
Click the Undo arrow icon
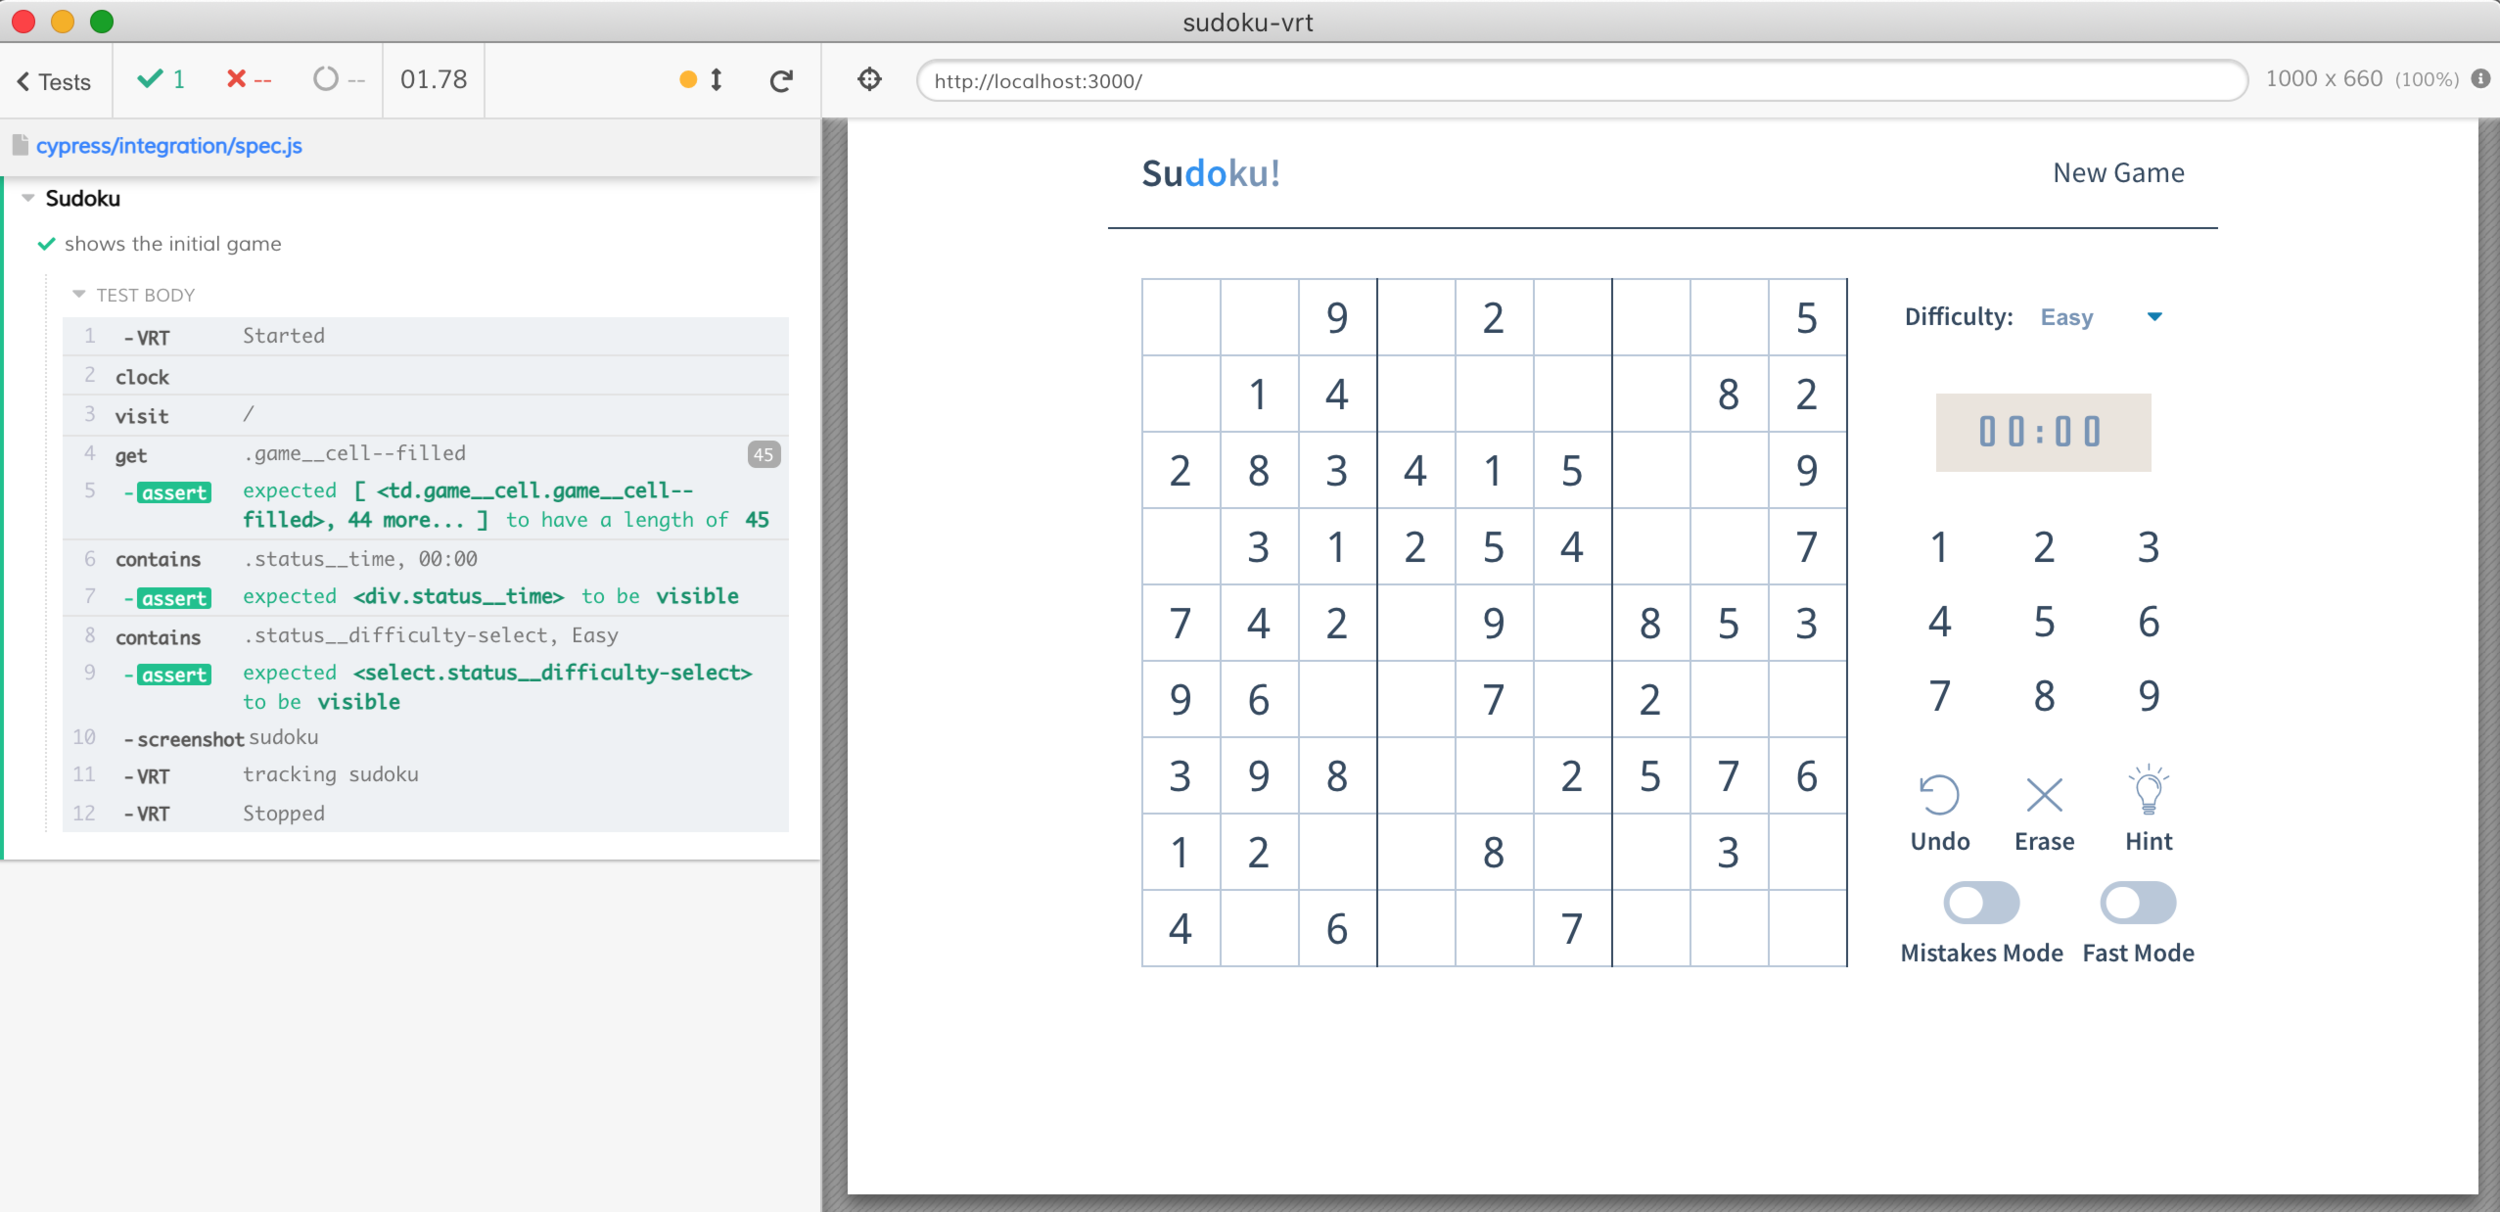pos(1939,795)
